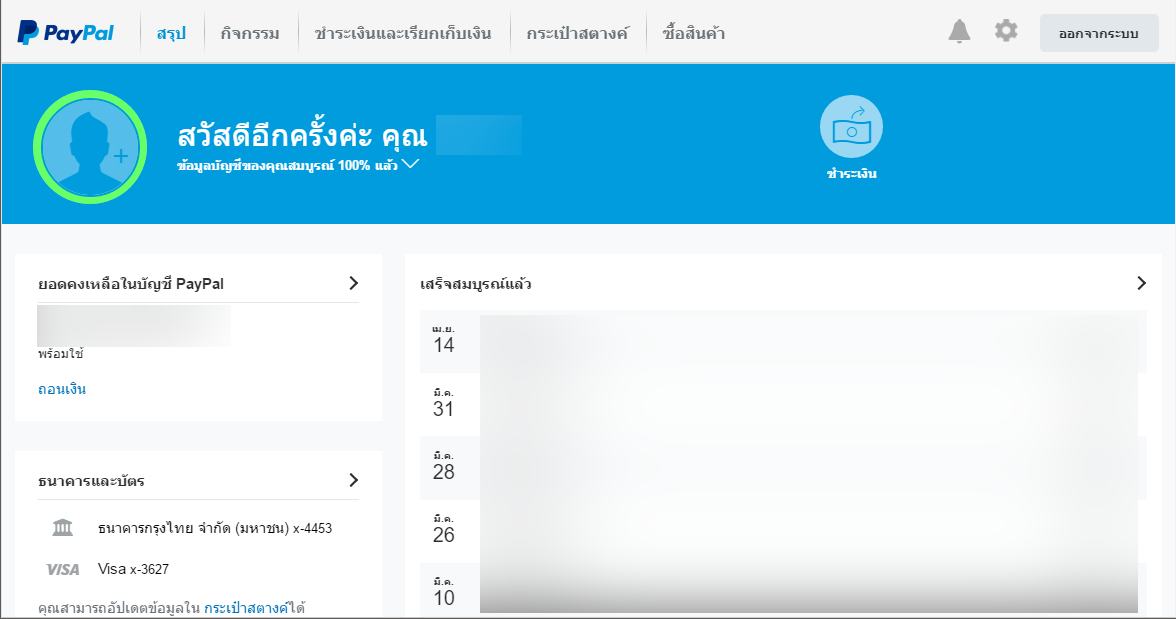Open ธนาคารและบัตร section arrow
The width and height of the screenshot is (1176, 619).
(x=353, y=480)
